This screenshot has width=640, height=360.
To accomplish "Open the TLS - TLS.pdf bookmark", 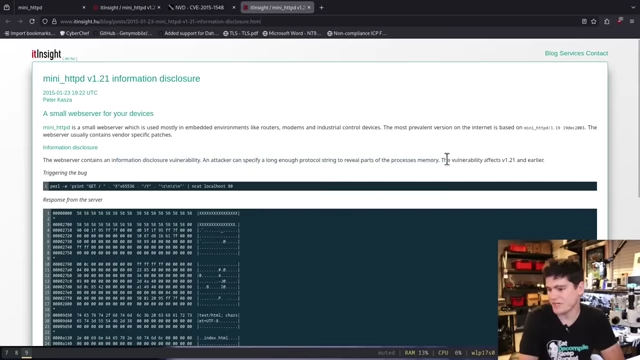I will pos(240,33).
